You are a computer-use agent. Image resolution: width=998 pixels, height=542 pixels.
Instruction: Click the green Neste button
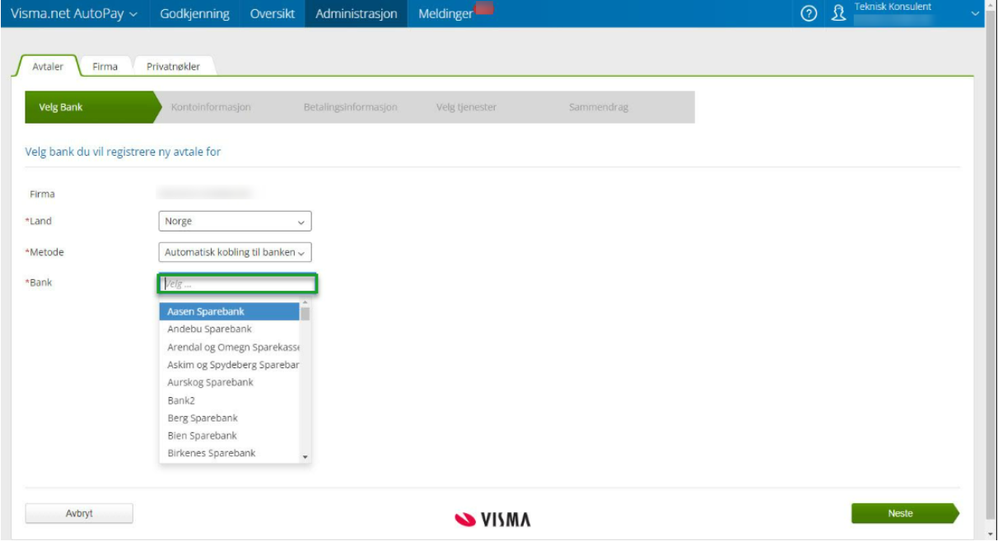point(904,513)
